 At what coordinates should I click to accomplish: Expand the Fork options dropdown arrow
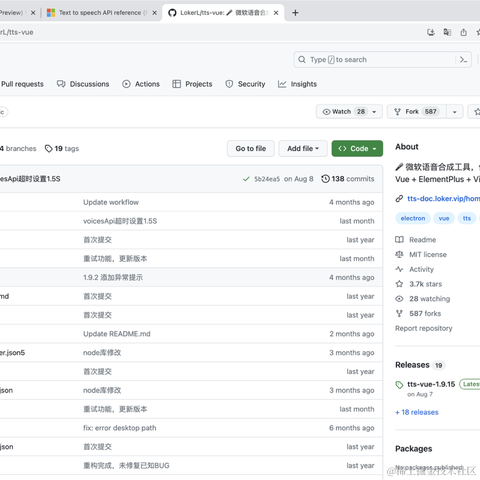(455, 112)
